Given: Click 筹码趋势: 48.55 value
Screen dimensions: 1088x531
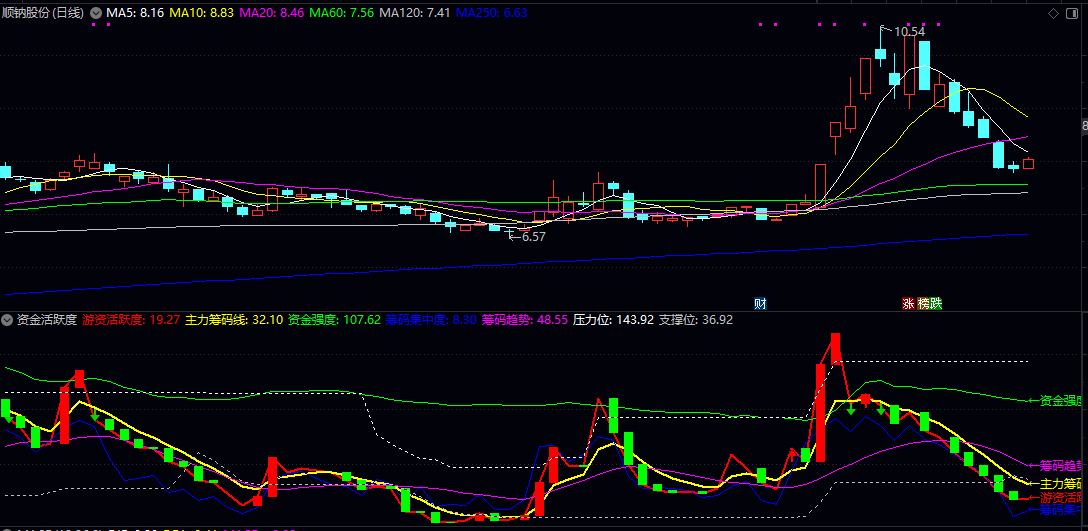Looking at the screenshot, I should [x=525, y=320].
